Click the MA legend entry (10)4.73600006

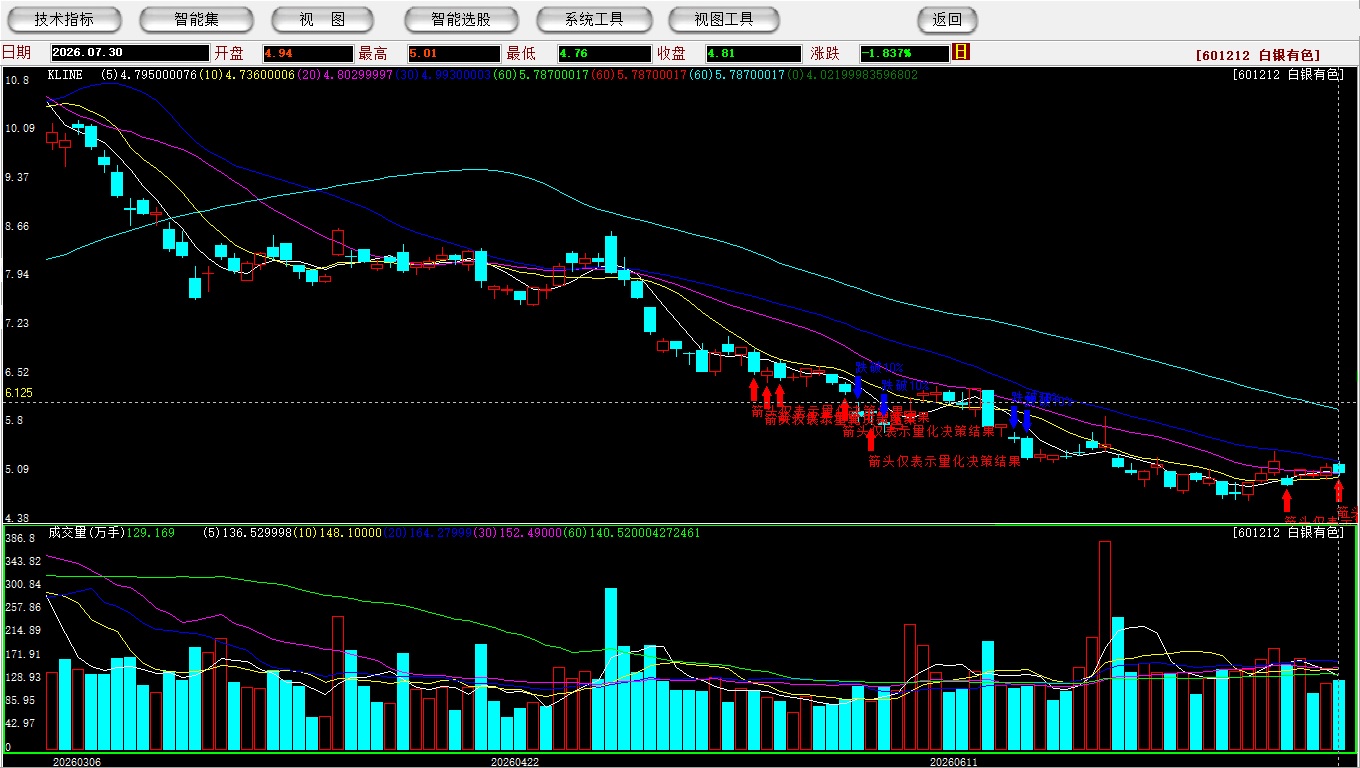245,75
